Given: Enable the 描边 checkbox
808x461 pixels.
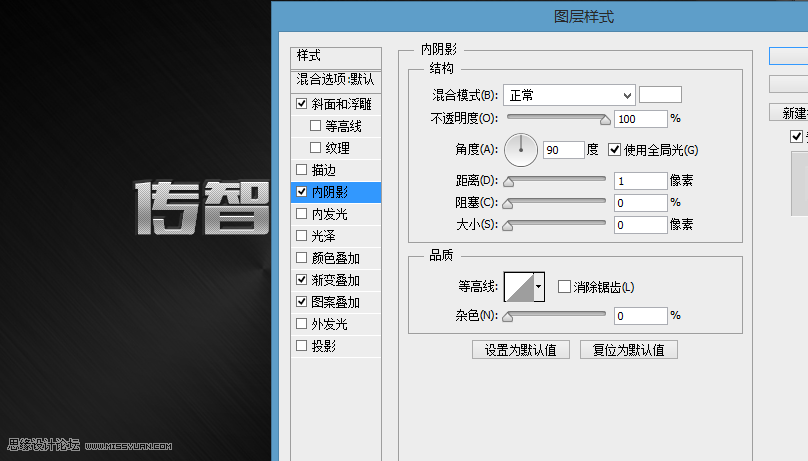Looking at the screenshot, I should [x=301, y=169].
